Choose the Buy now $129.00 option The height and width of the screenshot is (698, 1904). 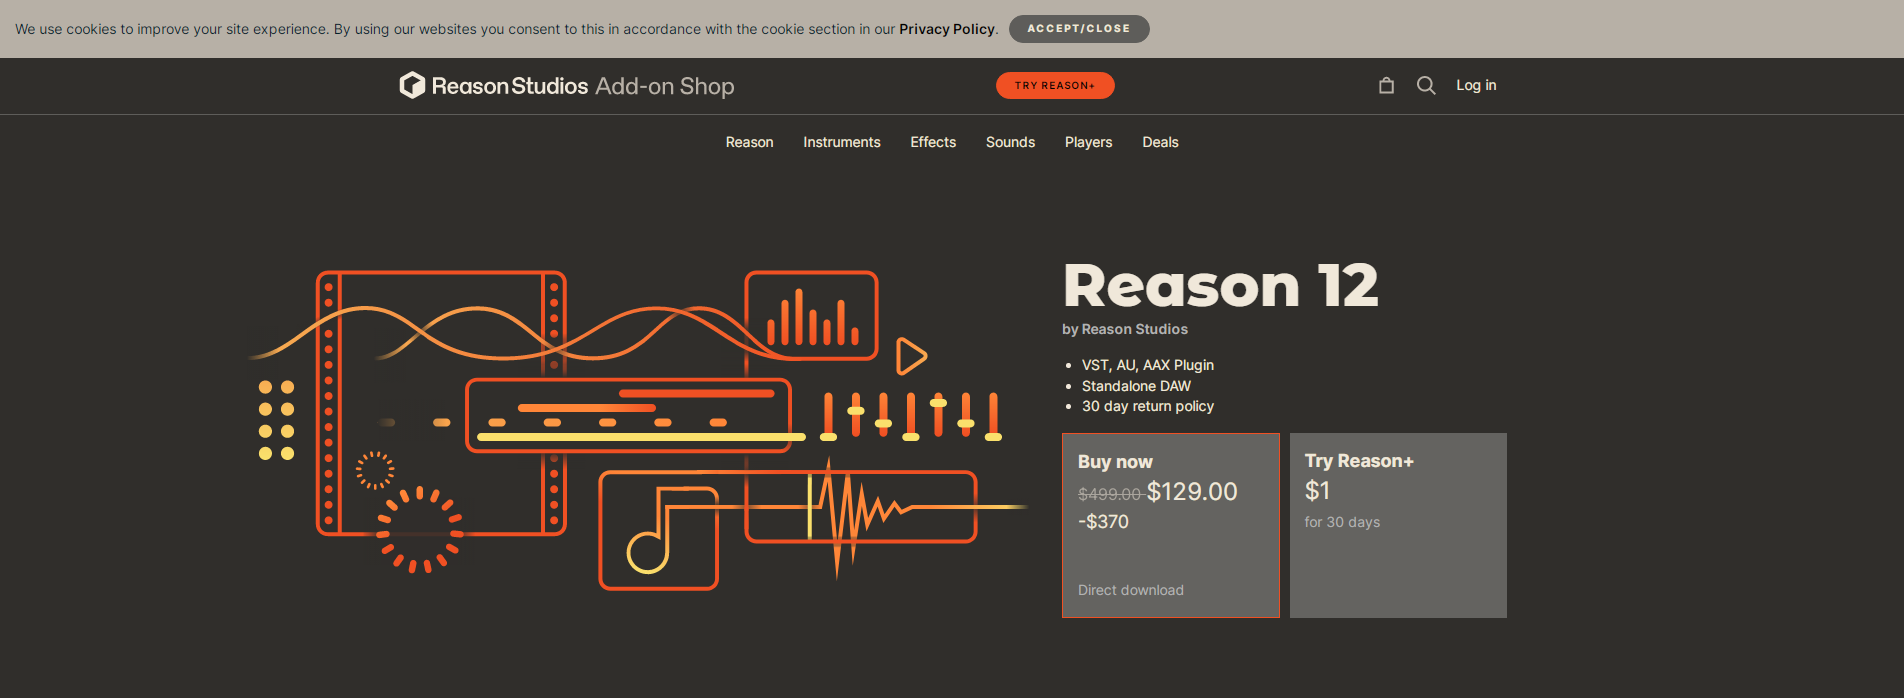tap(1171, 525)
